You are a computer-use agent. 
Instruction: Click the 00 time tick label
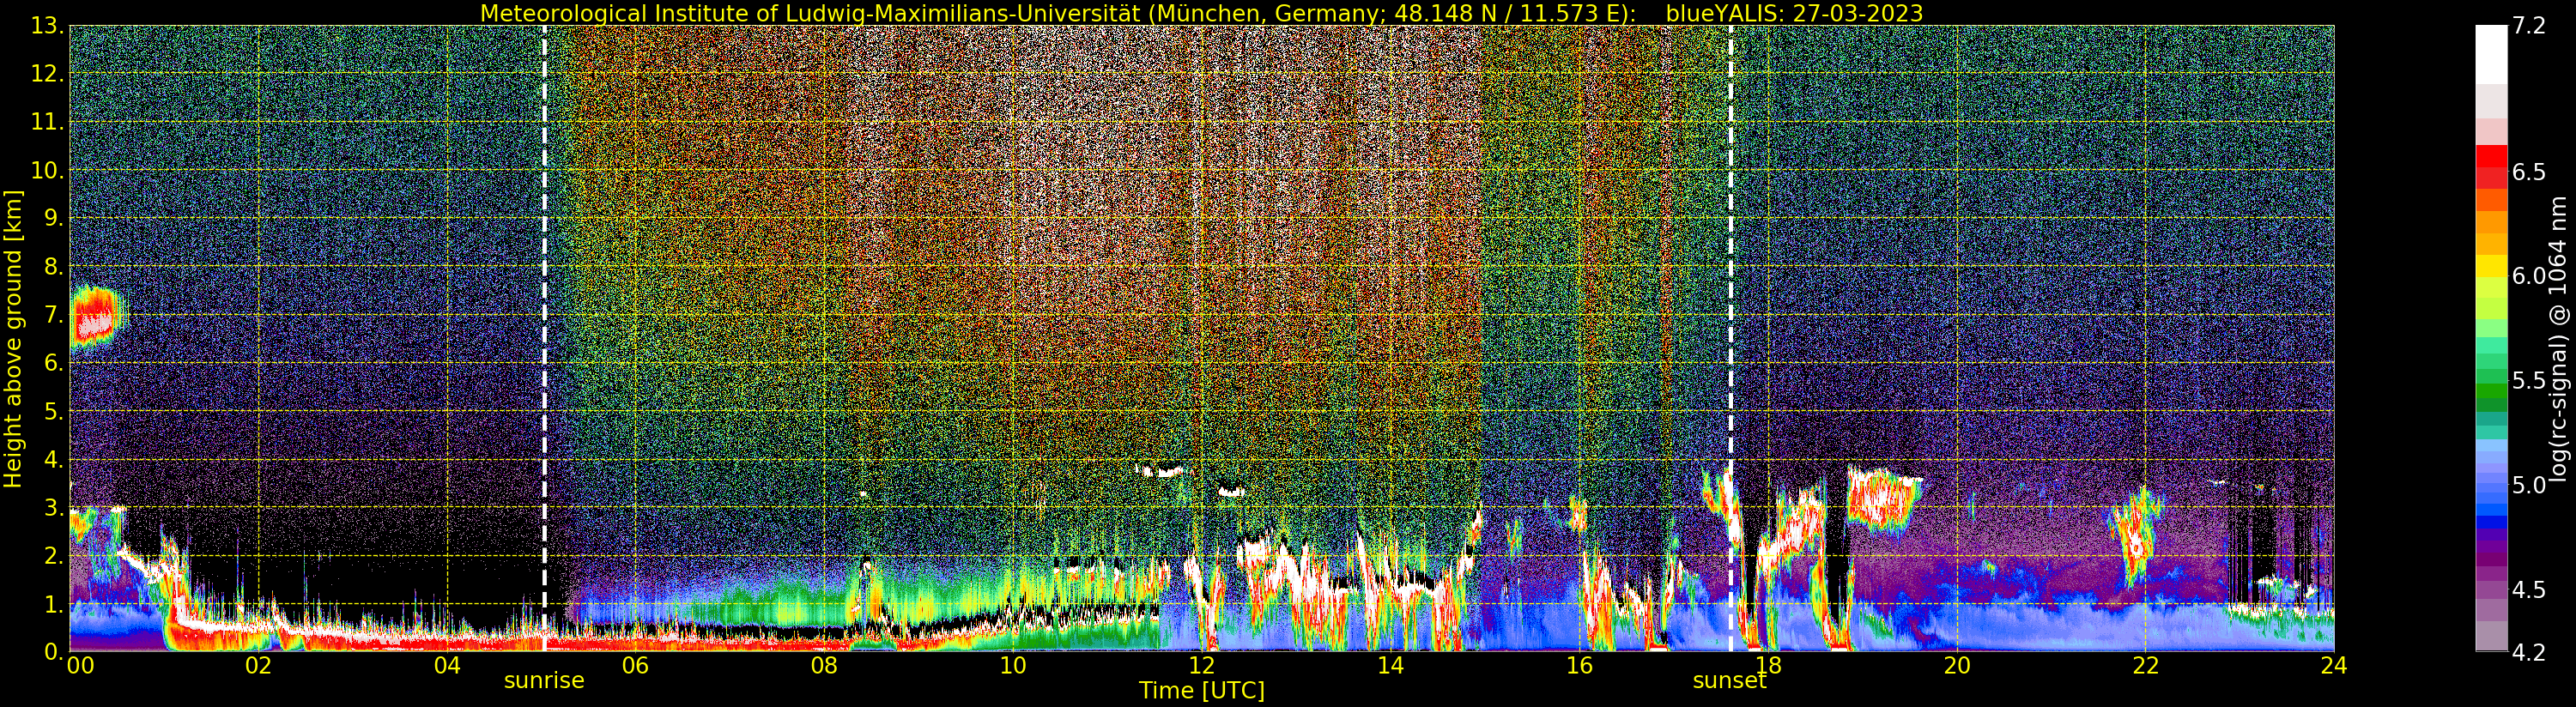point(80,666)
